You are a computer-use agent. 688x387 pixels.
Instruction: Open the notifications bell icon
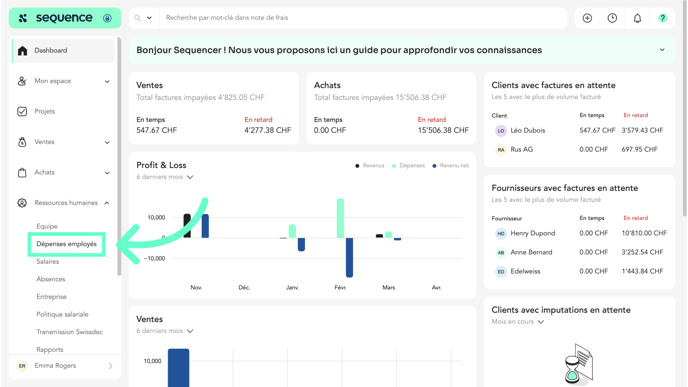pyautogui.click(x=637, y=18)
